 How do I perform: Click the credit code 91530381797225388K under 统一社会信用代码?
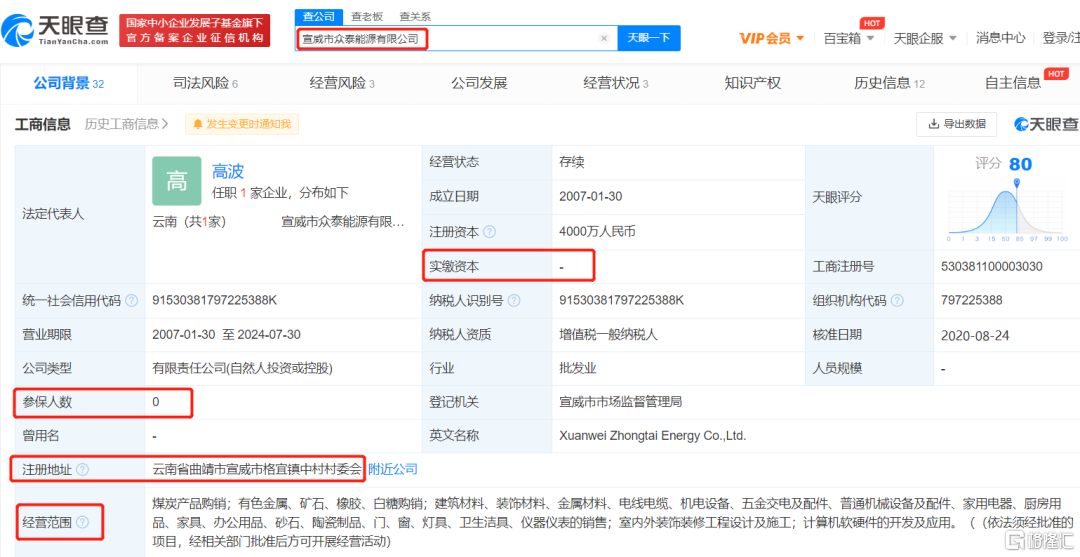click(214, 301)
